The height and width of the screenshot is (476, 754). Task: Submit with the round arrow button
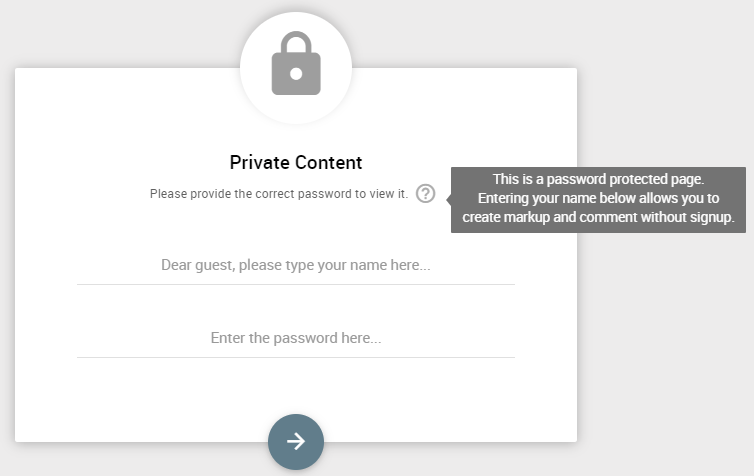296,441
